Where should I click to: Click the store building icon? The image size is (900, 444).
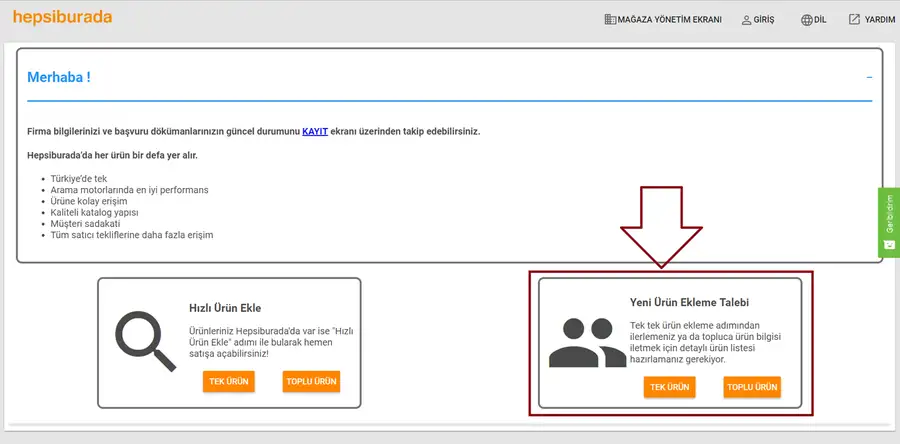point(610,20)
